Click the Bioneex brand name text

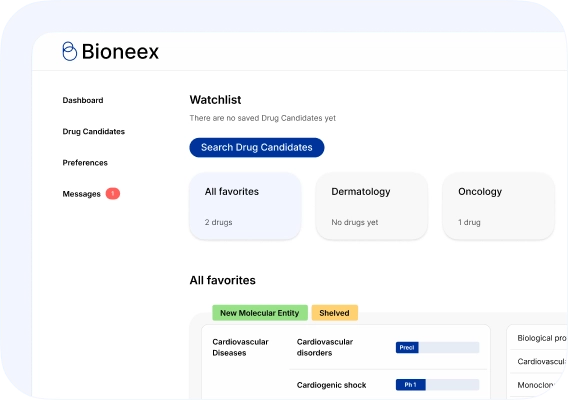tap(120, 51)
